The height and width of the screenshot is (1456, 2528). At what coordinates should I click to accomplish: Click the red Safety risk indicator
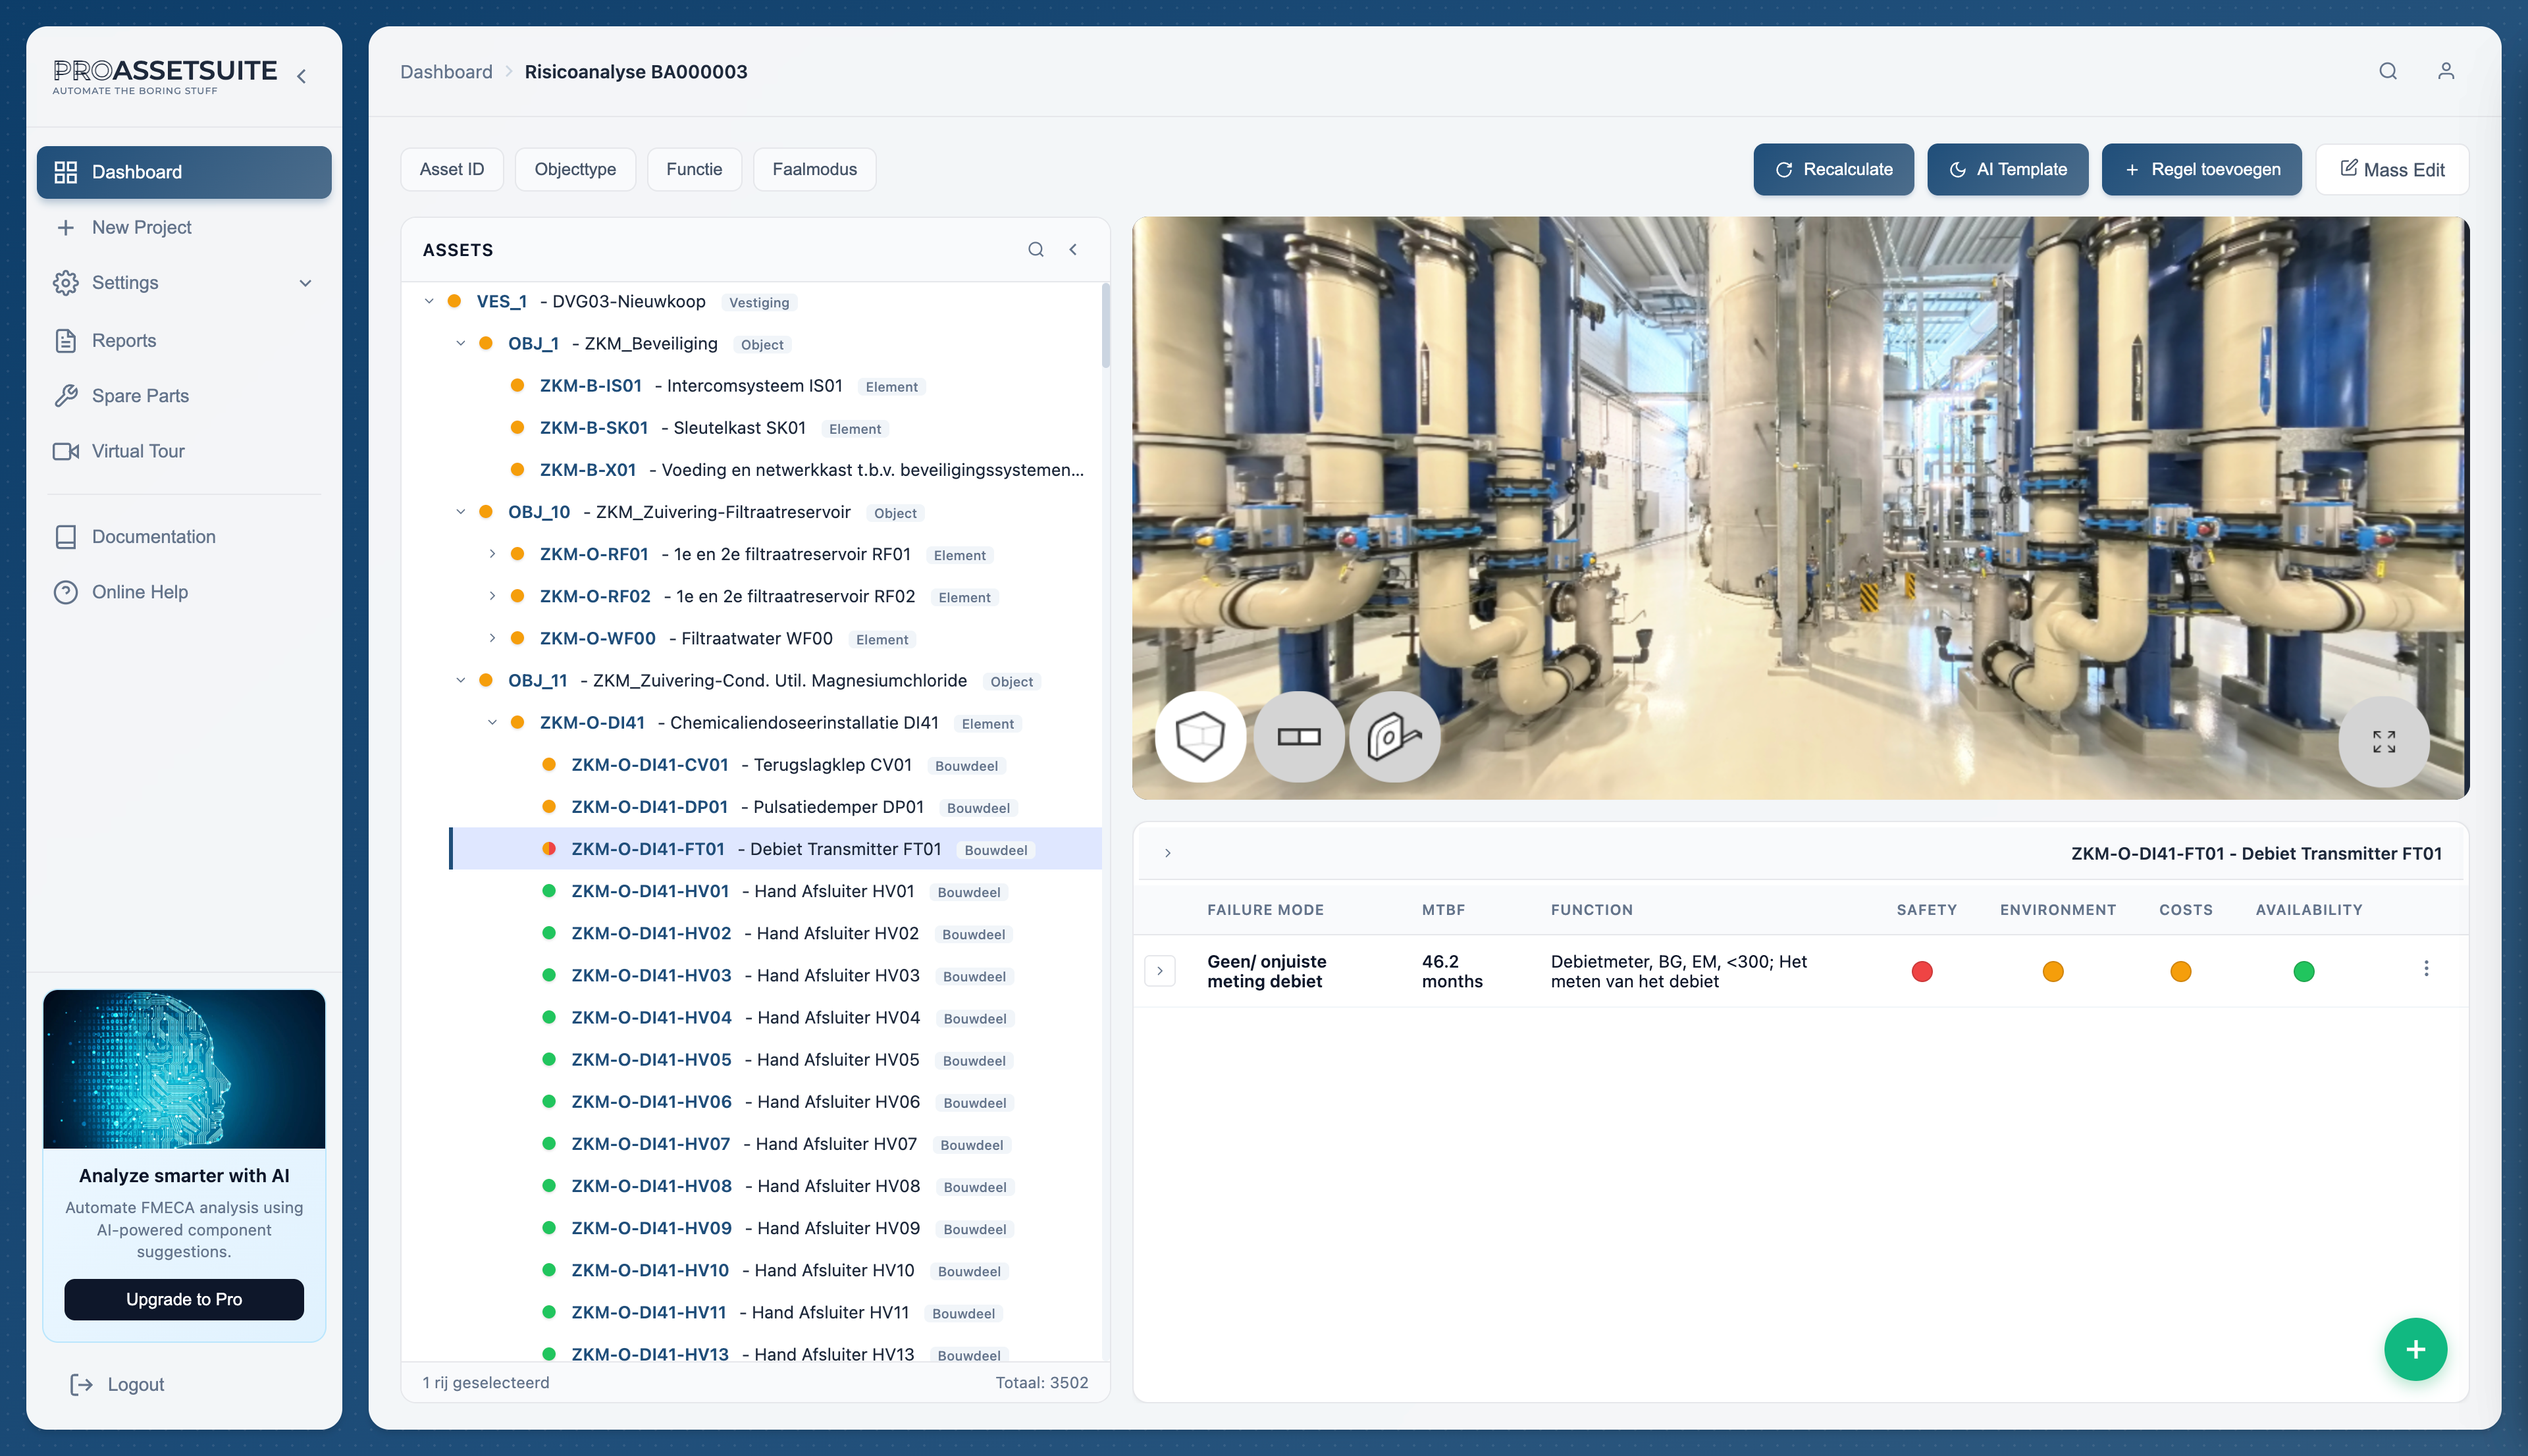tap(1921, 971)
